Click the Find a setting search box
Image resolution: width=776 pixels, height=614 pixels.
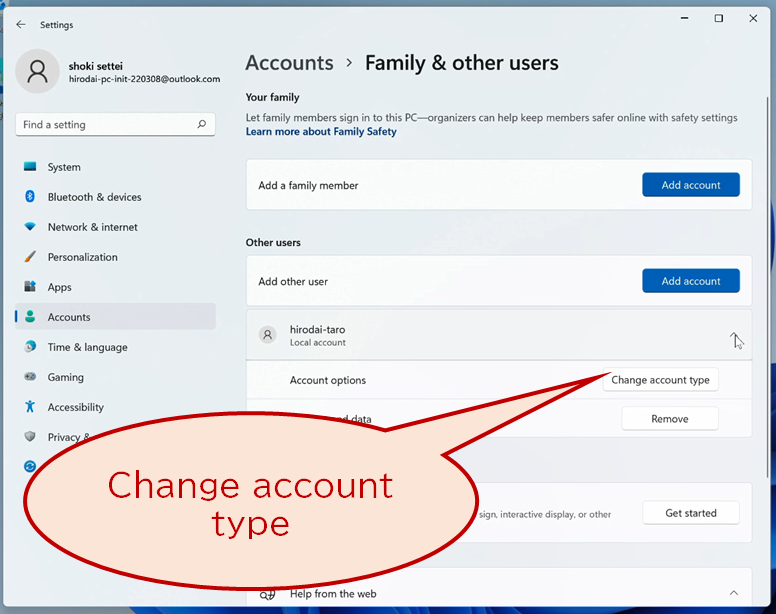pyautogui.click(x=115, y=124)
